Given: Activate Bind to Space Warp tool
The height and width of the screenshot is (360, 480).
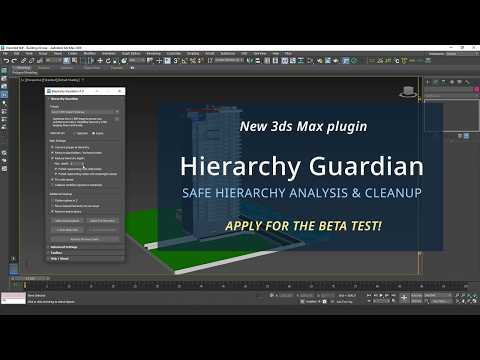Looking at the screenshot, I should coord(40,61).
